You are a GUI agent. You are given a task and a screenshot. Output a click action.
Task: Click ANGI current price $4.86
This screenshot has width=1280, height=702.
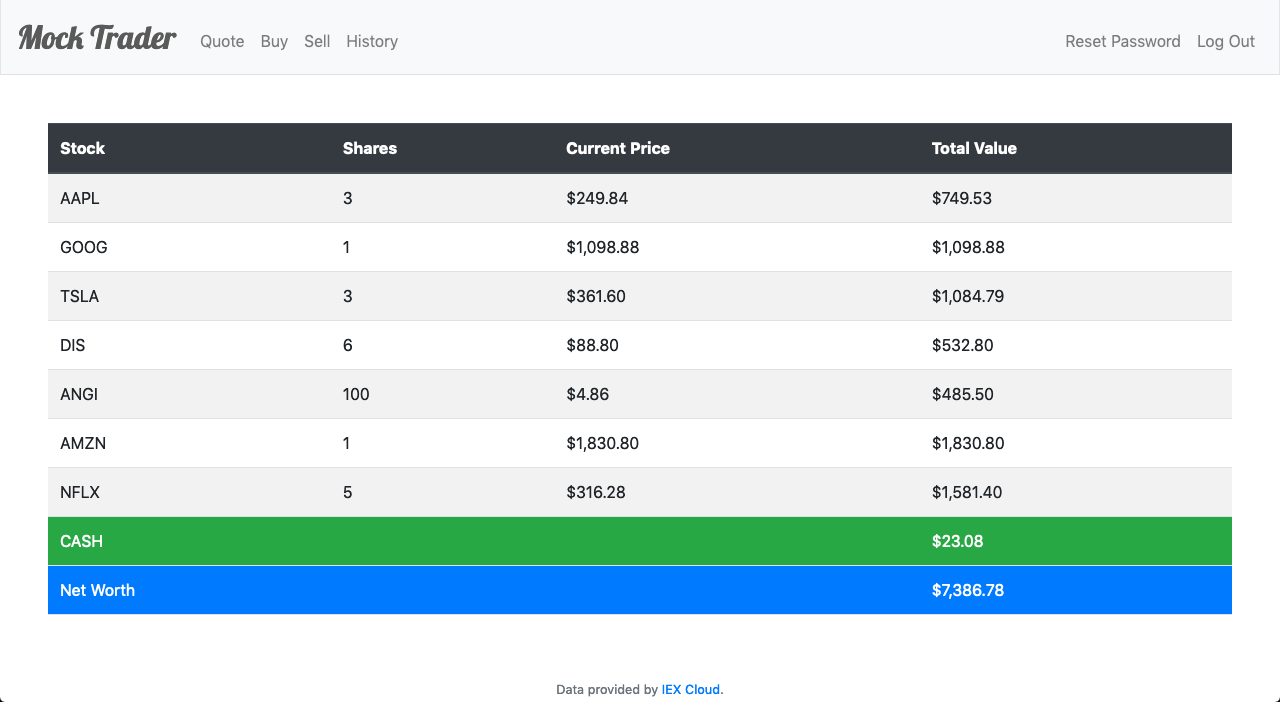click(588, 394)
